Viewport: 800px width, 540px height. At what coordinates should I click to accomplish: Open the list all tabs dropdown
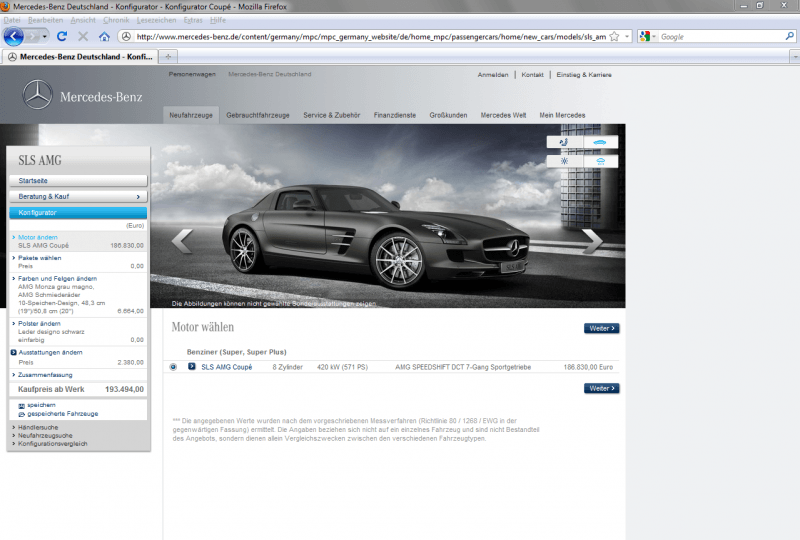[794, 57]
